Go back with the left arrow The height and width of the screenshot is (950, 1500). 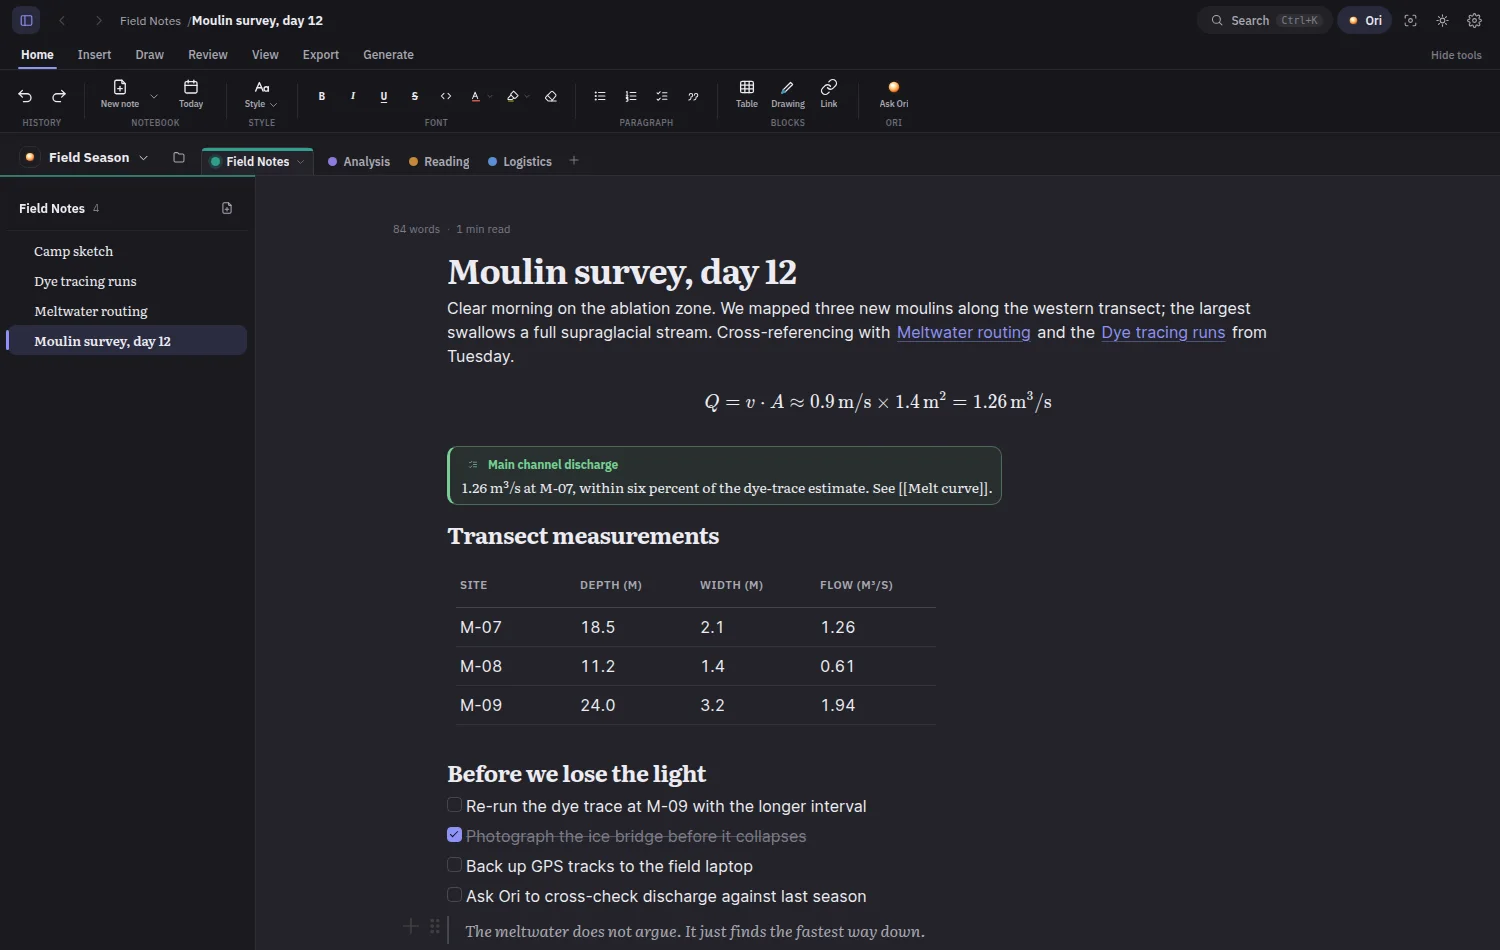tap(62, 20)
